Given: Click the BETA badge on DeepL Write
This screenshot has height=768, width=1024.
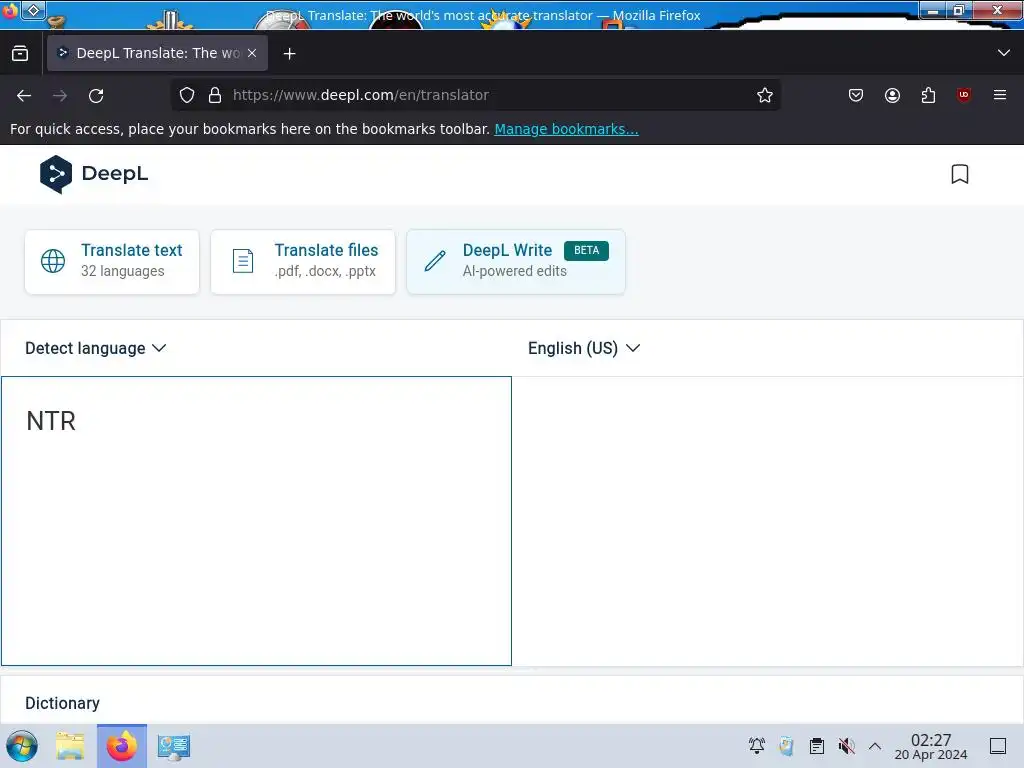Looking at the screenshot, I should [586, 251].
